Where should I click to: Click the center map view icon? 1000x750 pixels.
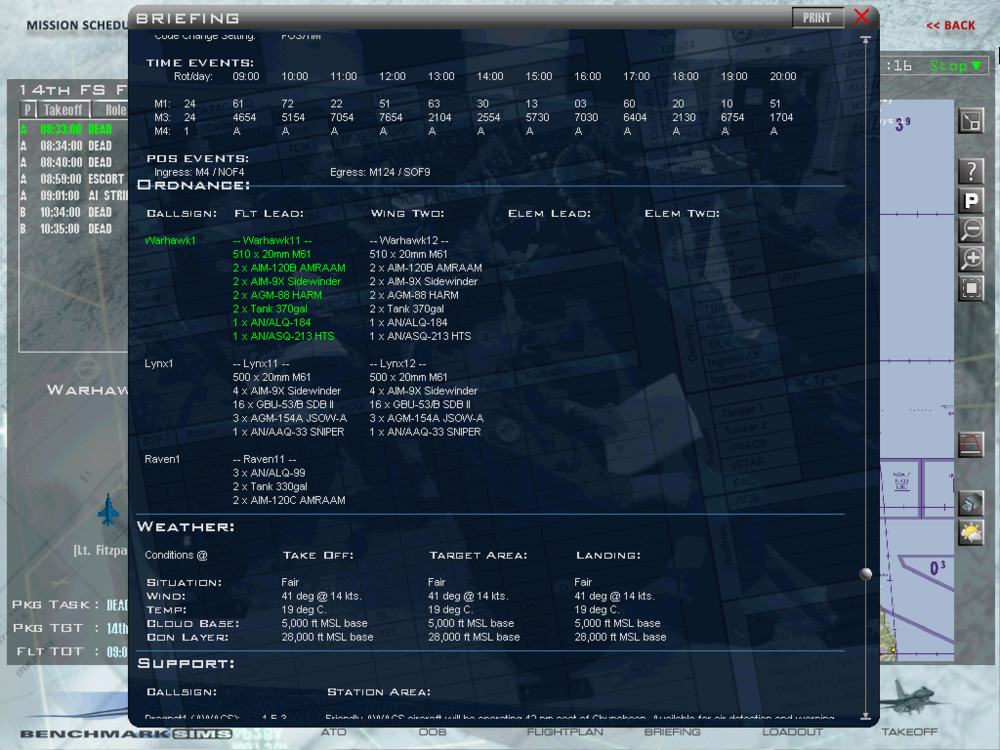(970, 288)
